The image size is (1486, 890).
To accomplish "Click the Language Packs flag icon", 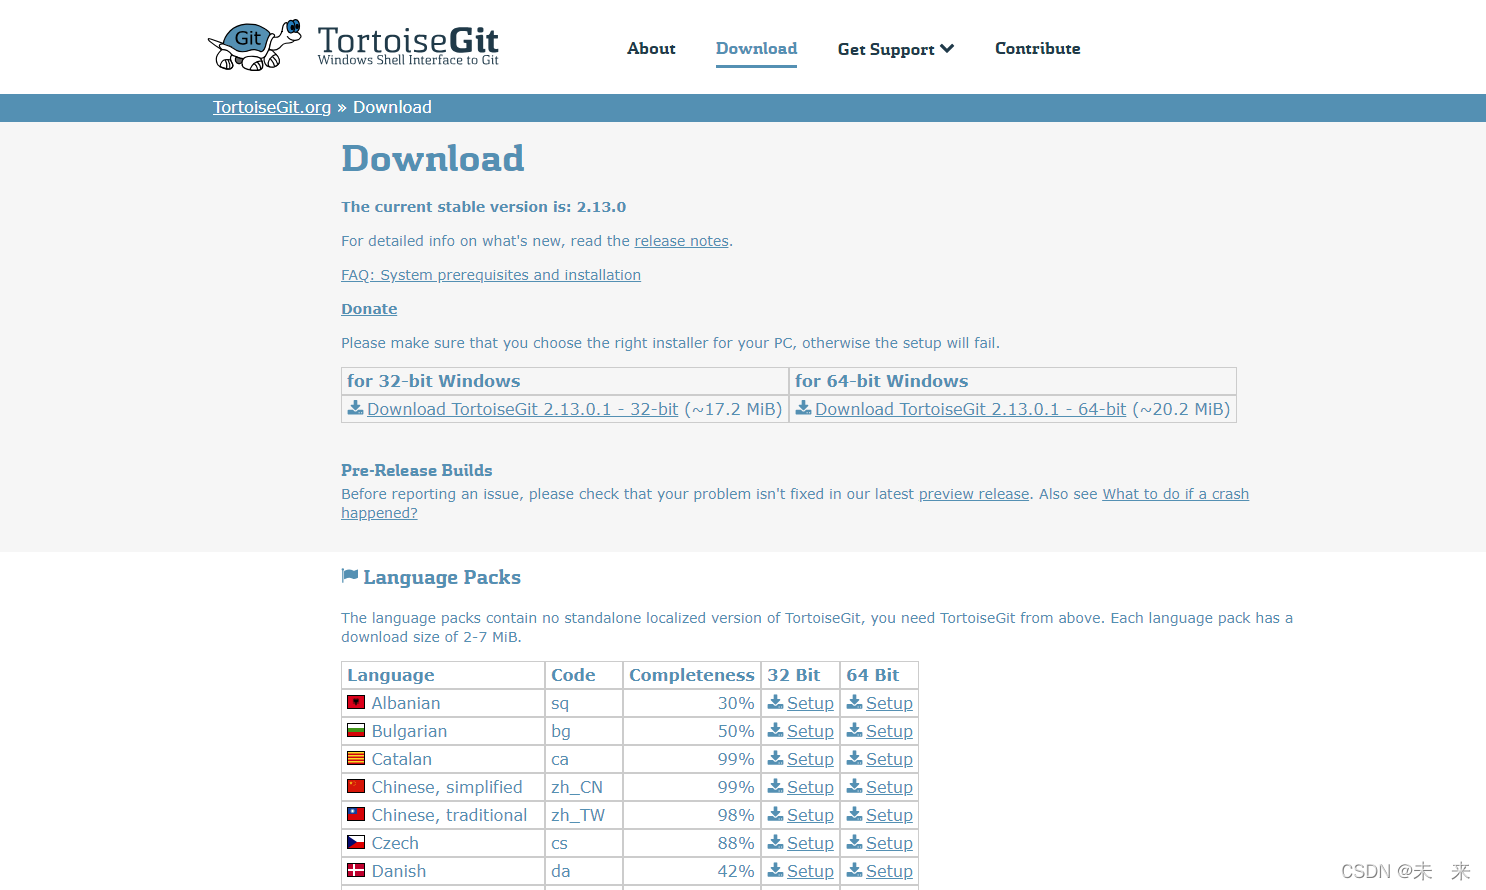I will click(x=350, y=576).
